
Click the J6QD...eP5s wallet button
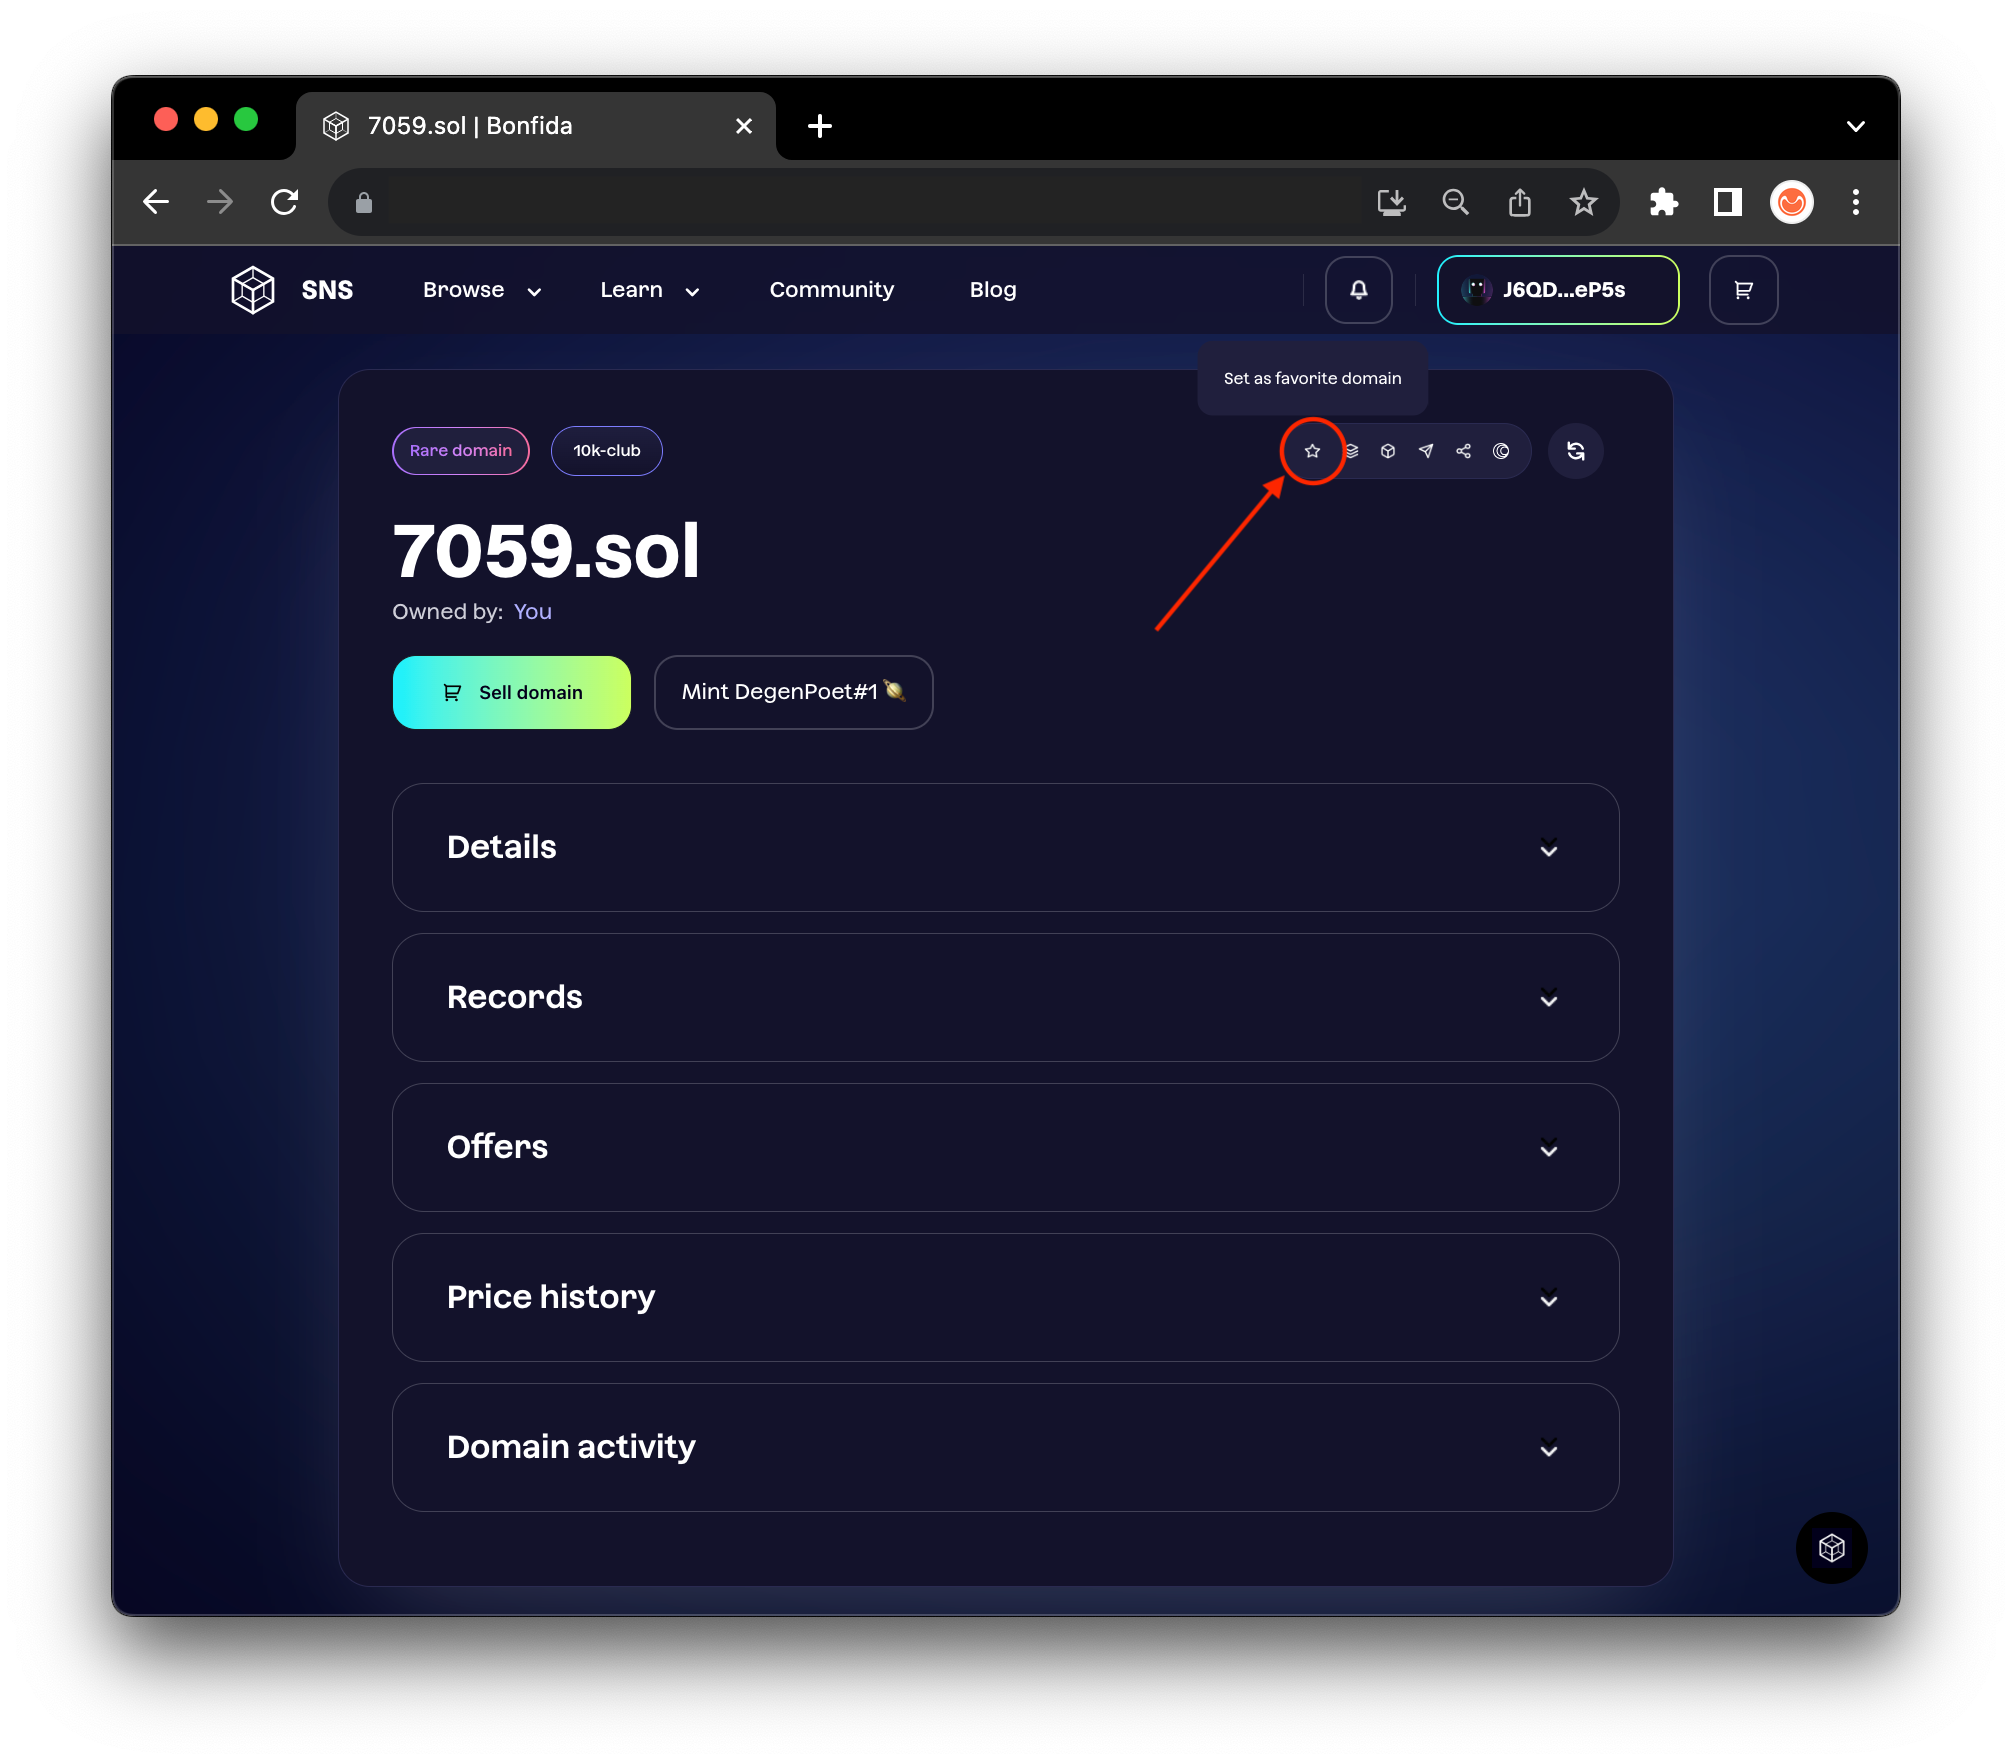coord(1557,290)
